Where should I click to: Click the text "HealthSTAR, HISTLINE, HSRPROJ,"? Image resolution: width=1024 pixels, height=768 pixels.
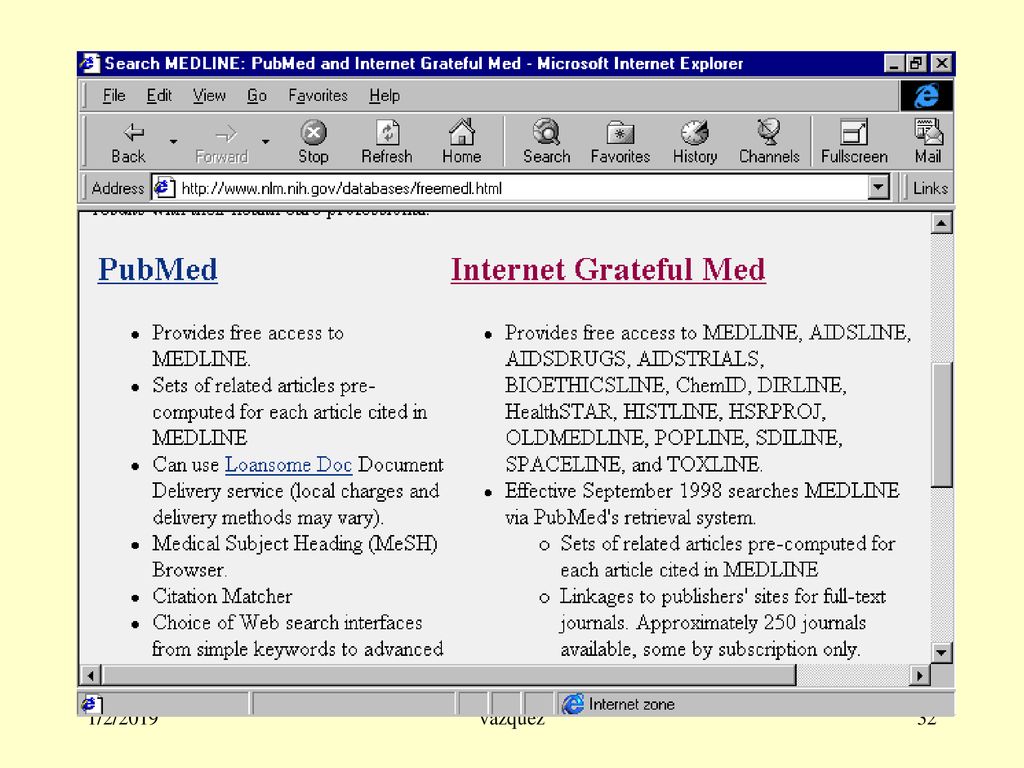(x=665, y=411)
